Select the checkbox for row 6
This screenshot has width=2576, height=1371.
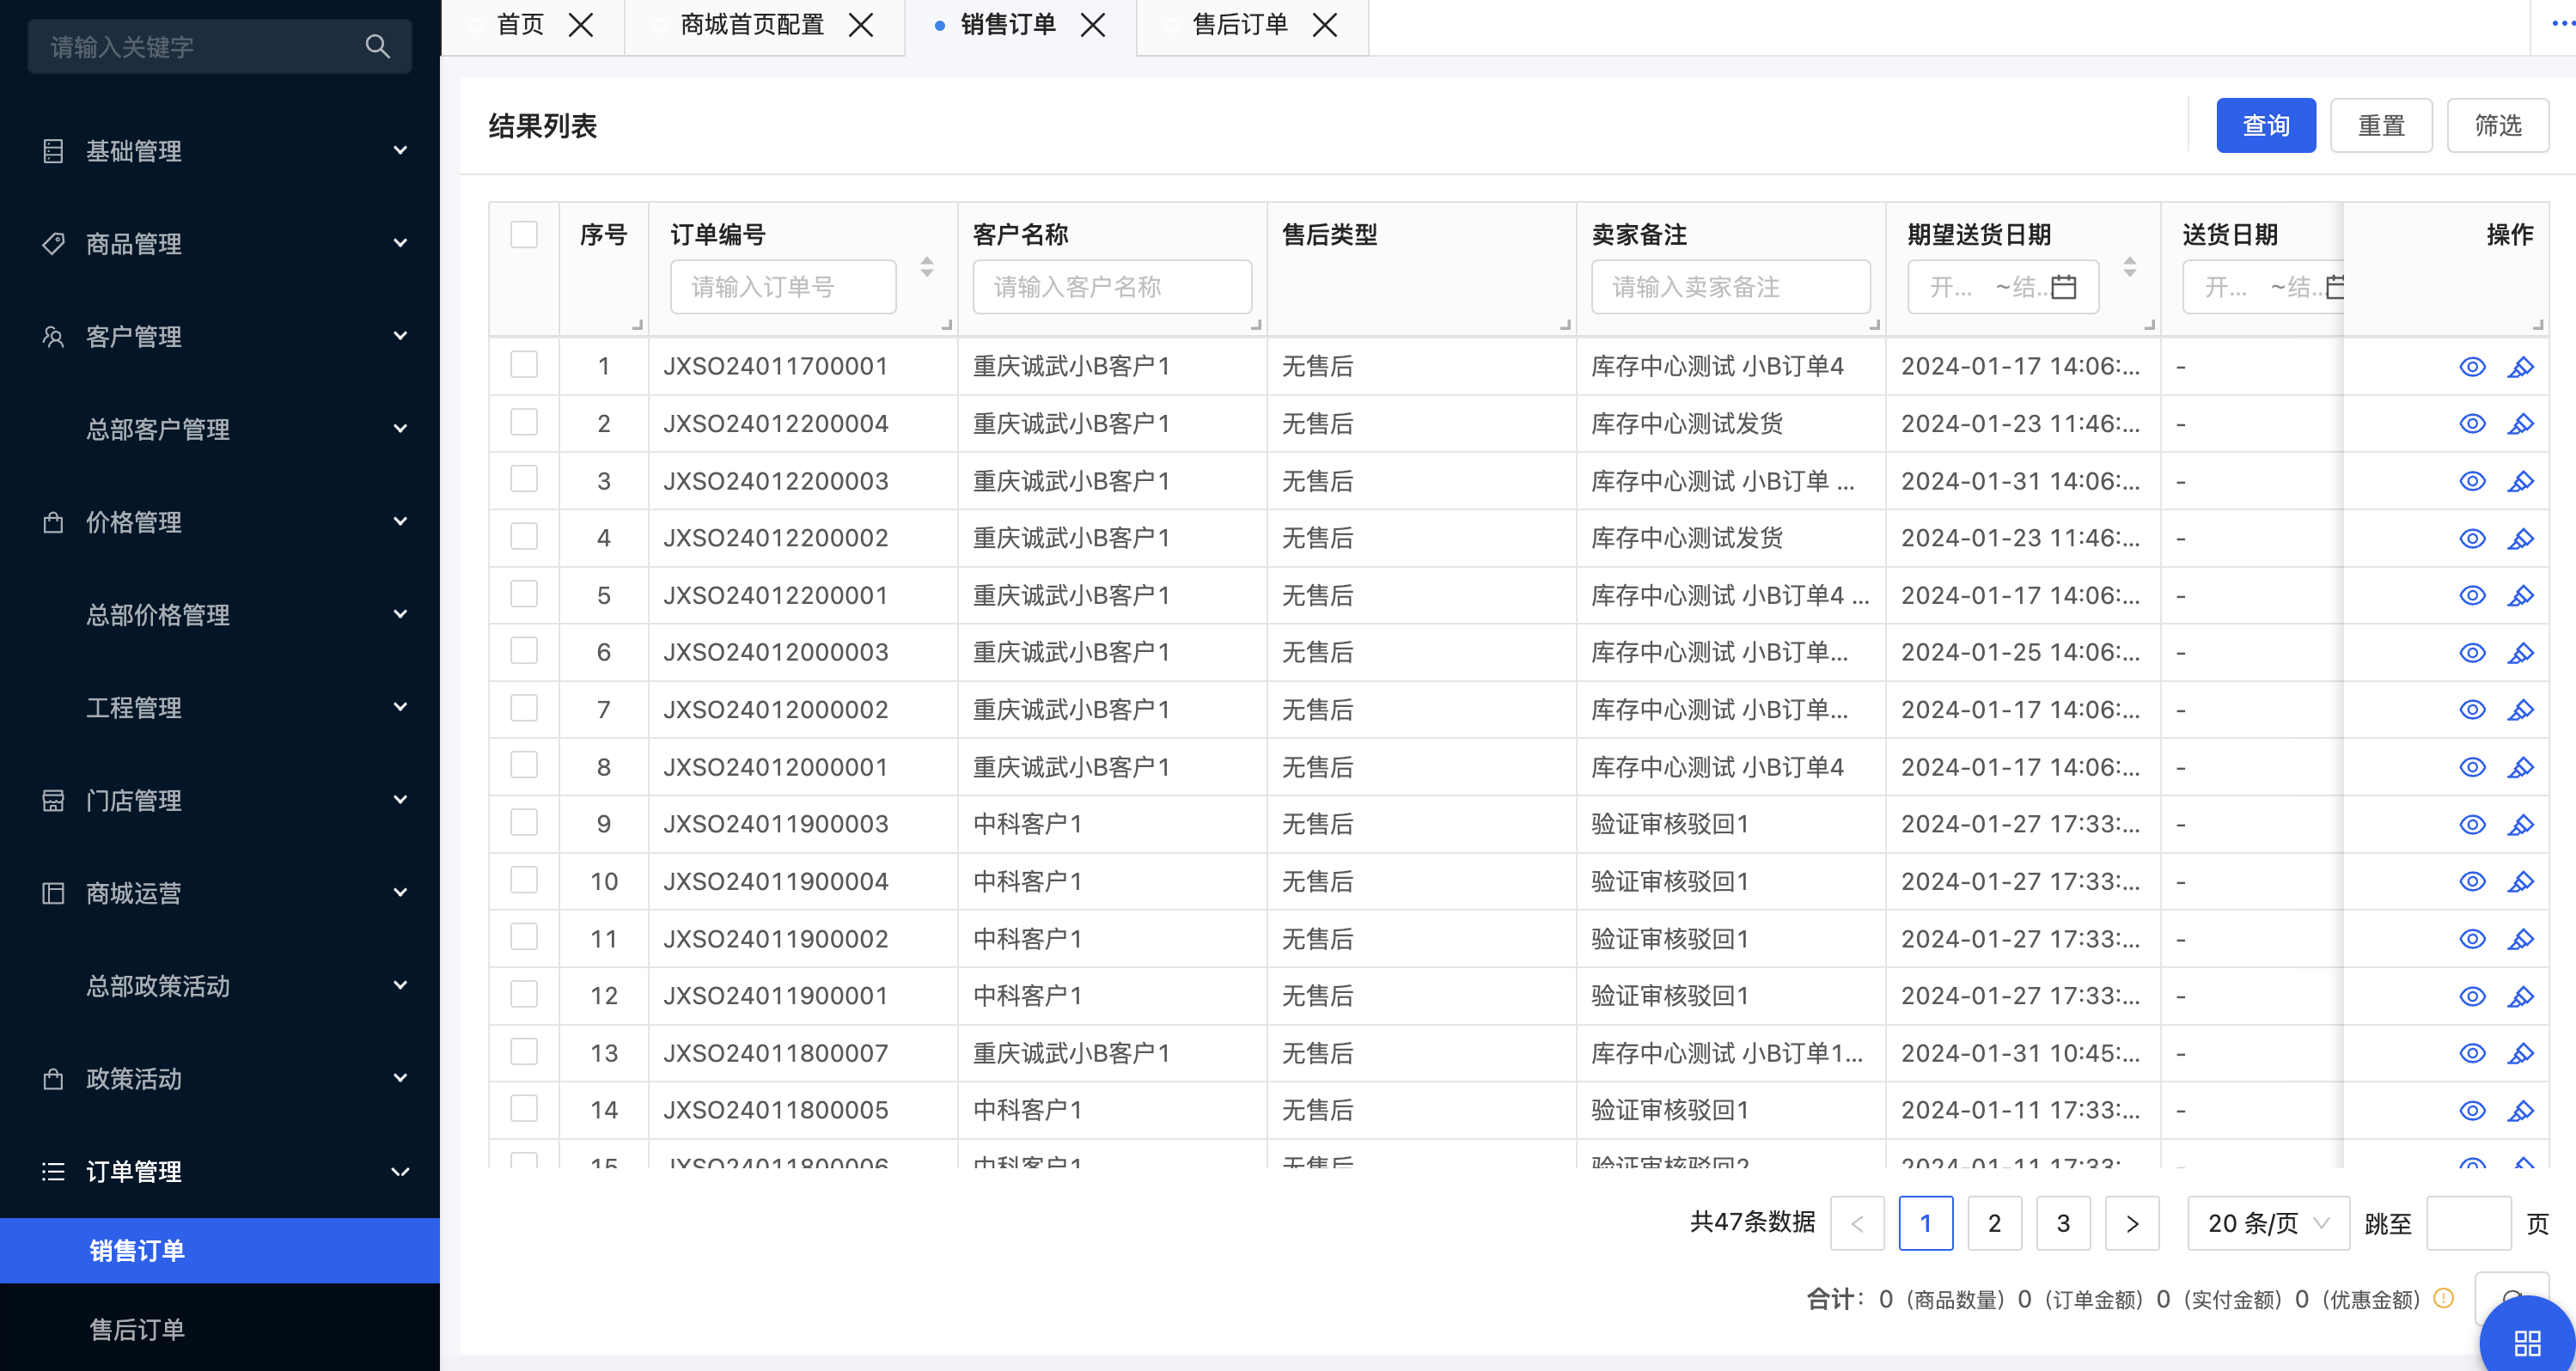(524, 651)
